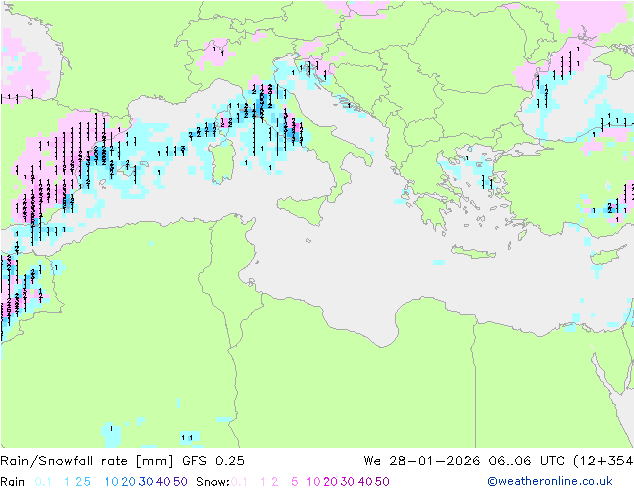Pick the Snow legend value 0.1

[x=239, y=482]
